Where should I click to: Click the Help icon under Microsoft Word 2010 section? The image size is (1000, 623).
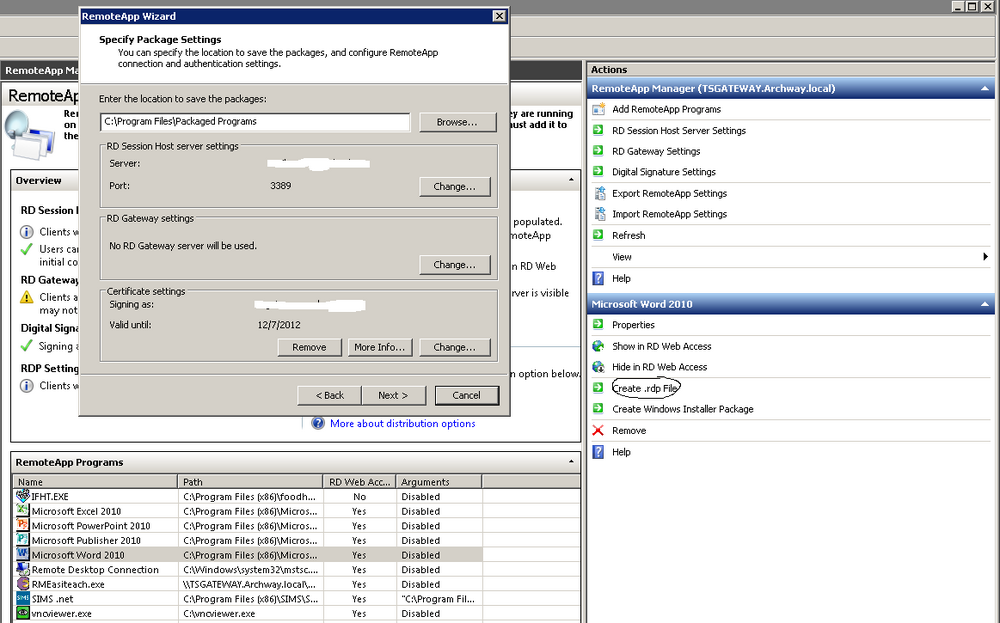598,452
